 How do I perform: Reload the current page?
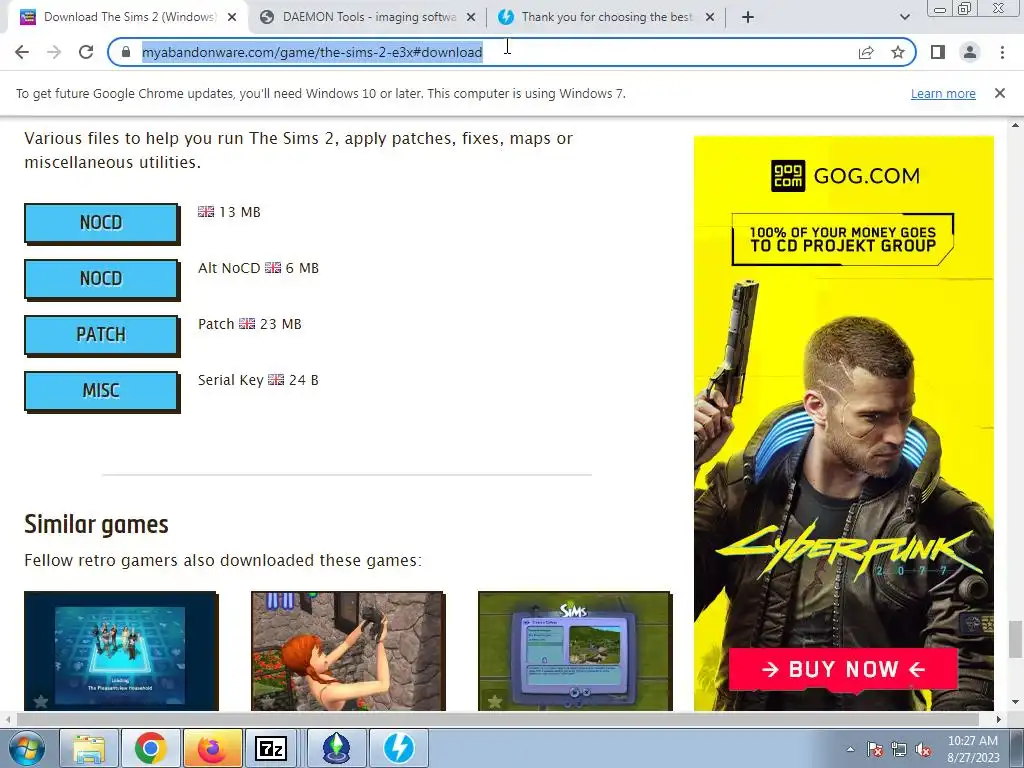click(x=86, y=52)
